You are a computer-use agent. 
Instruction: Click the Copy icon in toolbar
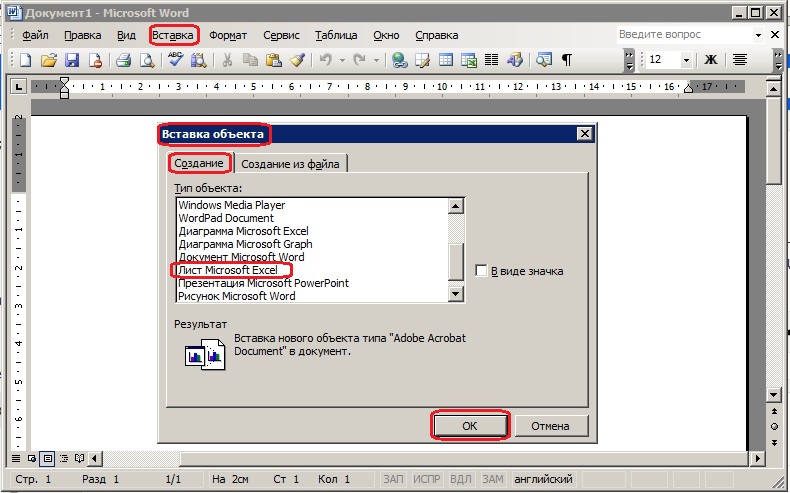(250, 60)
